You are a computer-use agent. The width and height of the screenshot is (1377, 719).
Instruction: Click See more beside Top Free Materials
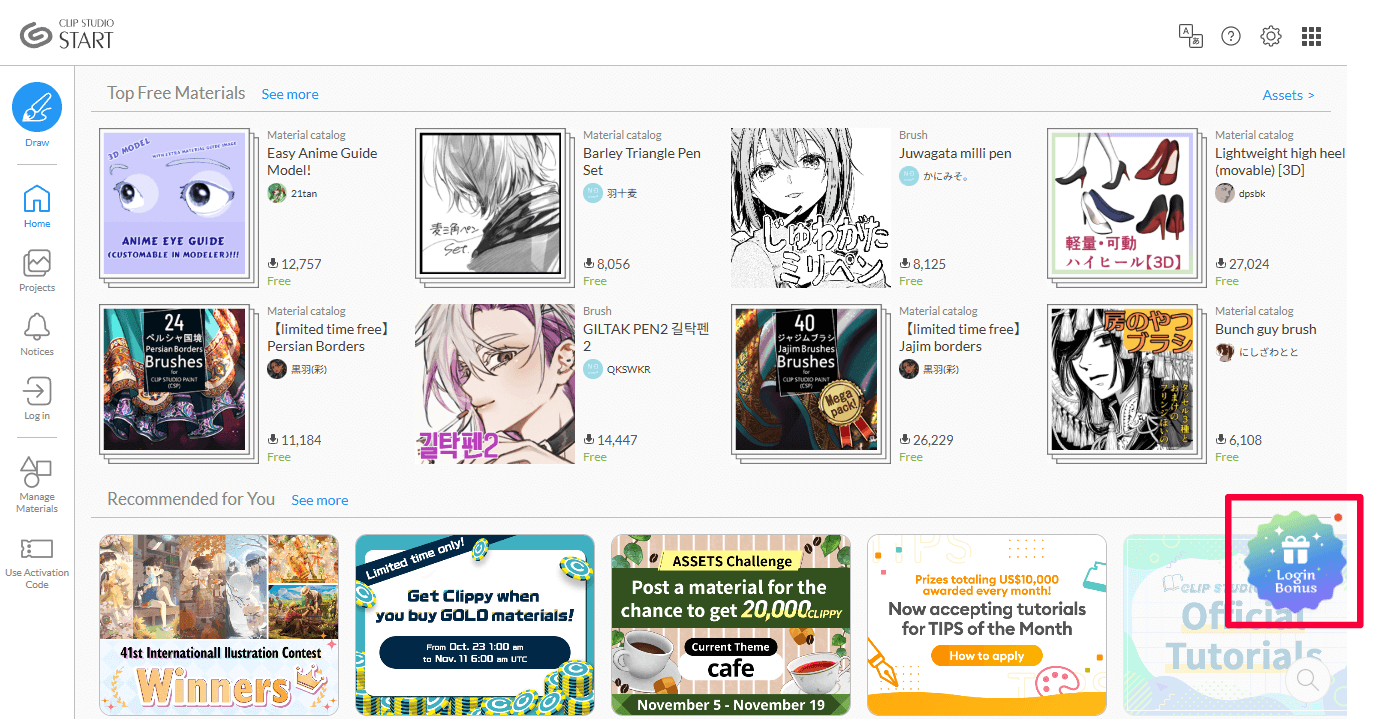pyautogui.click(x=290, y=94)
